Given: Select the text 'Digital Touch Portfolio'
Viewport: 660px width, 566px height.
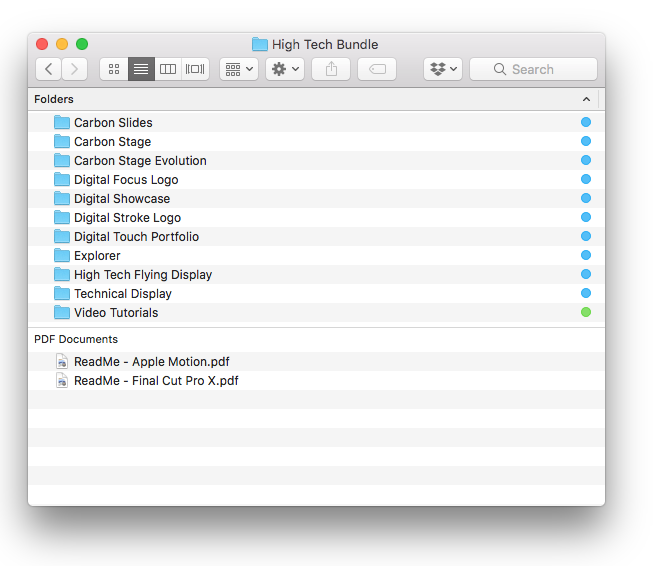Looking at the screenshot, I should click(136, 236).
